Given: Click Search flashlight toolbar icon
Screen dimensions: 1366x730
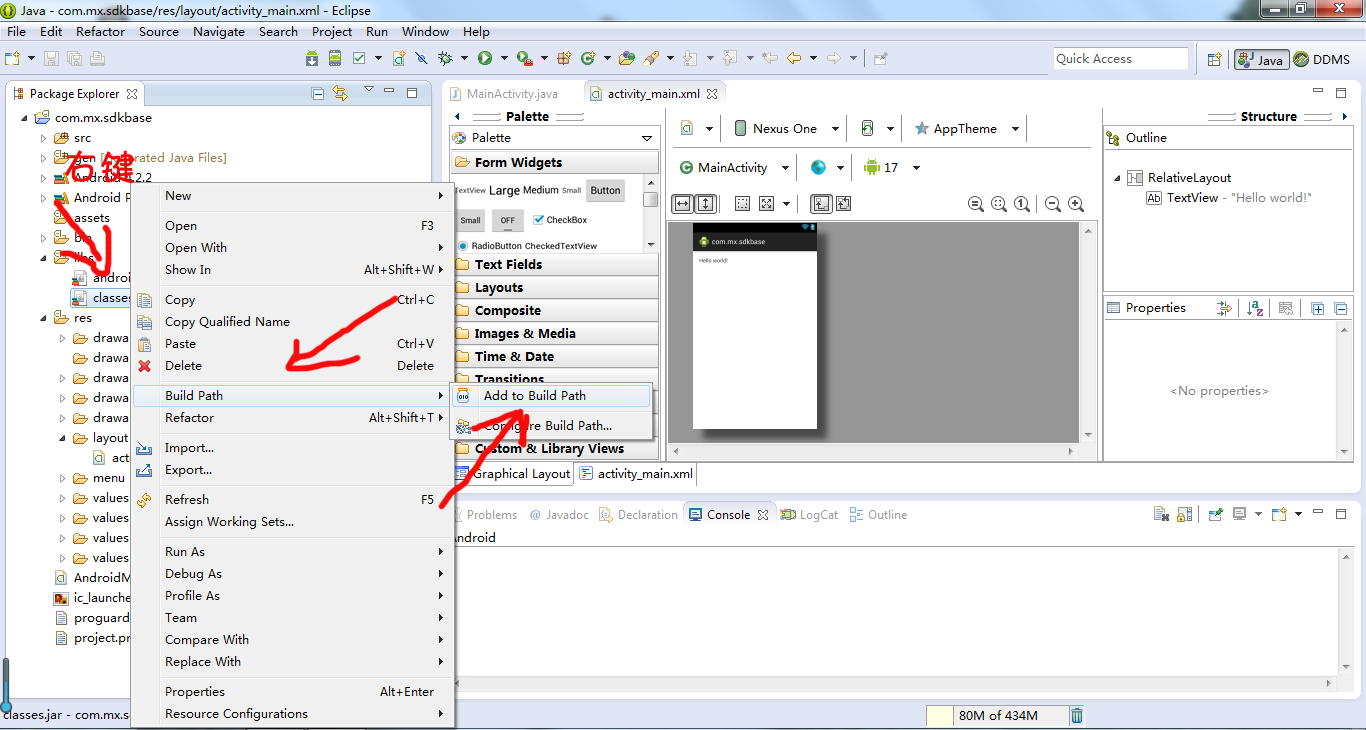Looking at the screenshot, I should (651, 58).
